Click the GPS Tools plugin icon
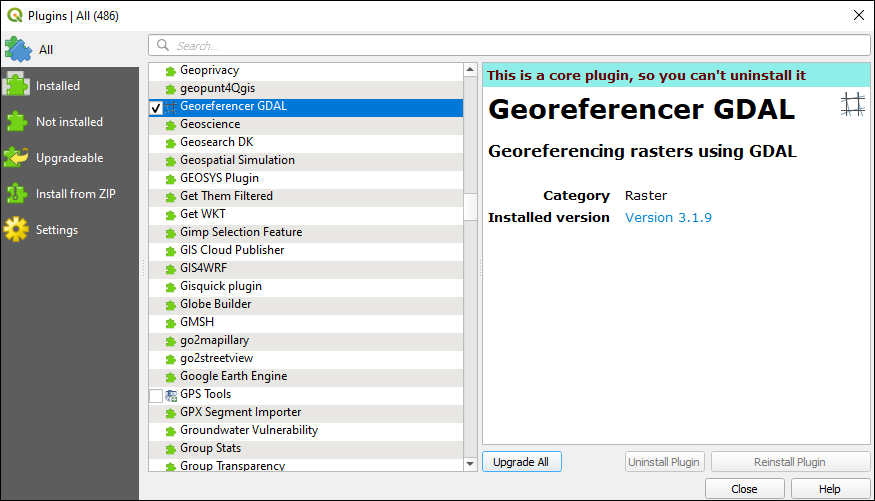This screenshot has width=875, height=501. pos(171,396)
